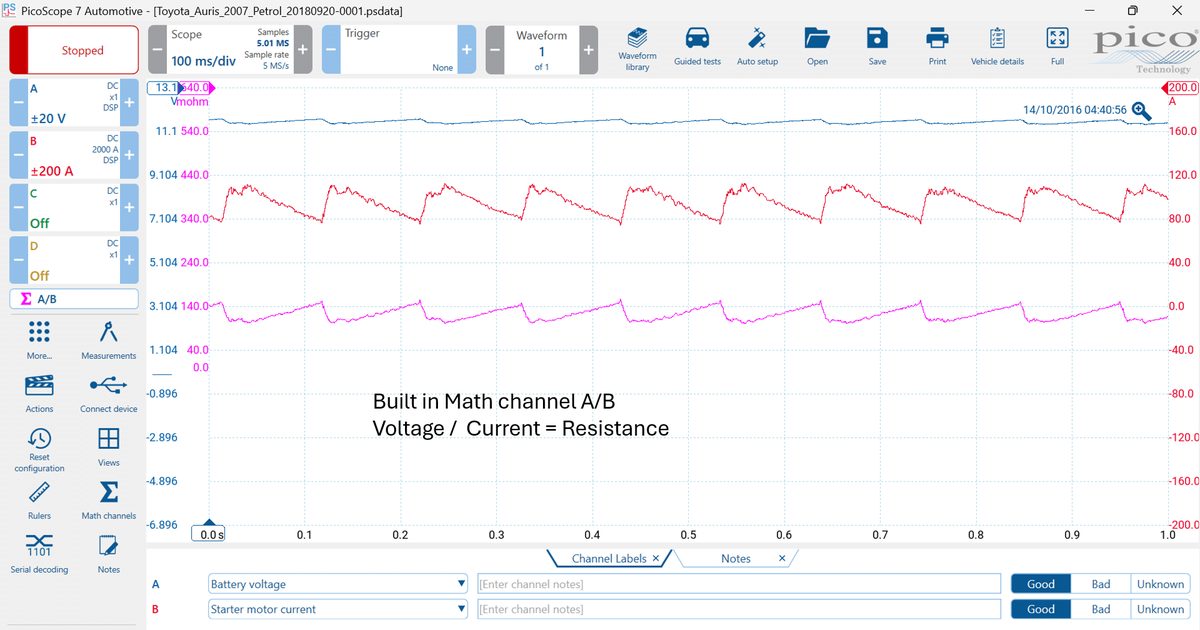Open channel A ±20 V settings
Screen dimensions: 1200x630
coord(73,102)
